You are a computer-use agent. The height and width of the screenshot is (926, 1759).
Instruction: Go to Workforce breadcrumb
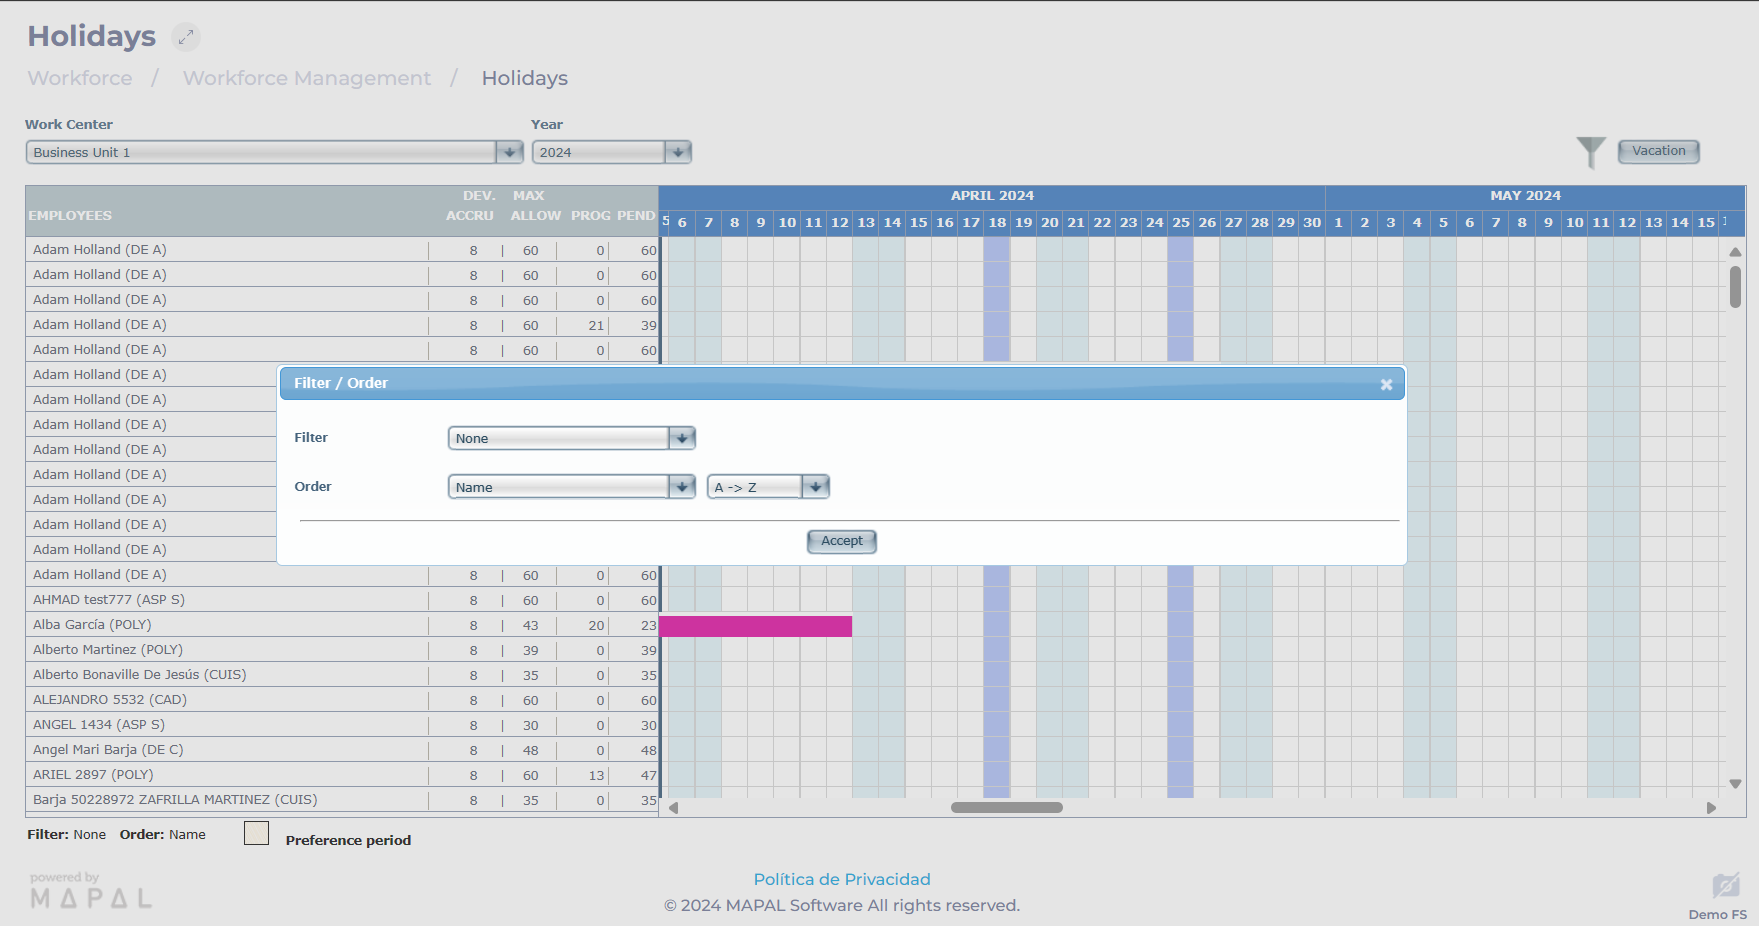coord(80,78)
